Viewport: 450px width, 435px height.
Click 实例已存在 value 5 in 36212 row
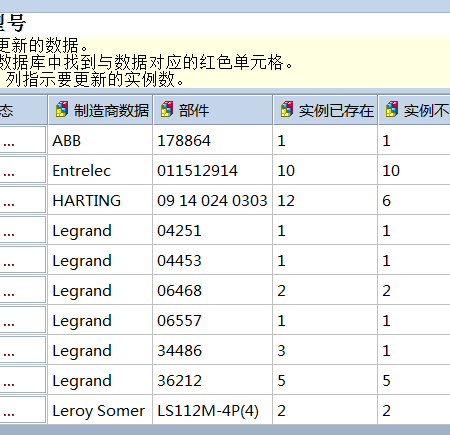pos(325,380)
